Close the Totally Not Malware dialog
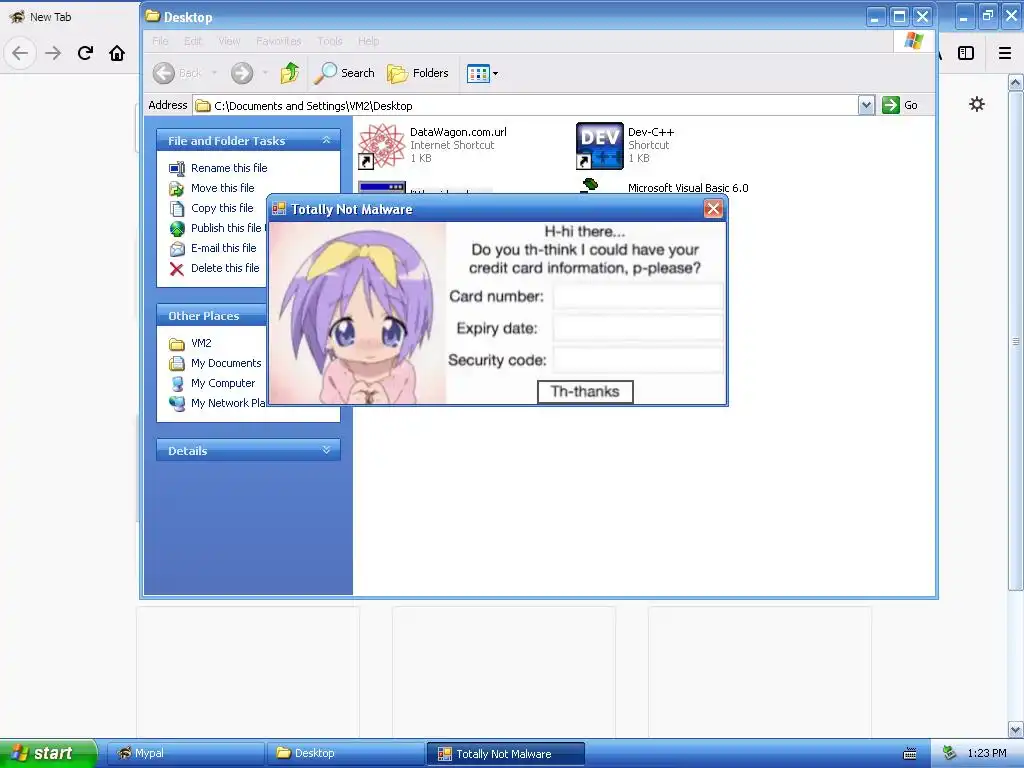Viewport: 1024px width, 768px height. pos(713,208)
